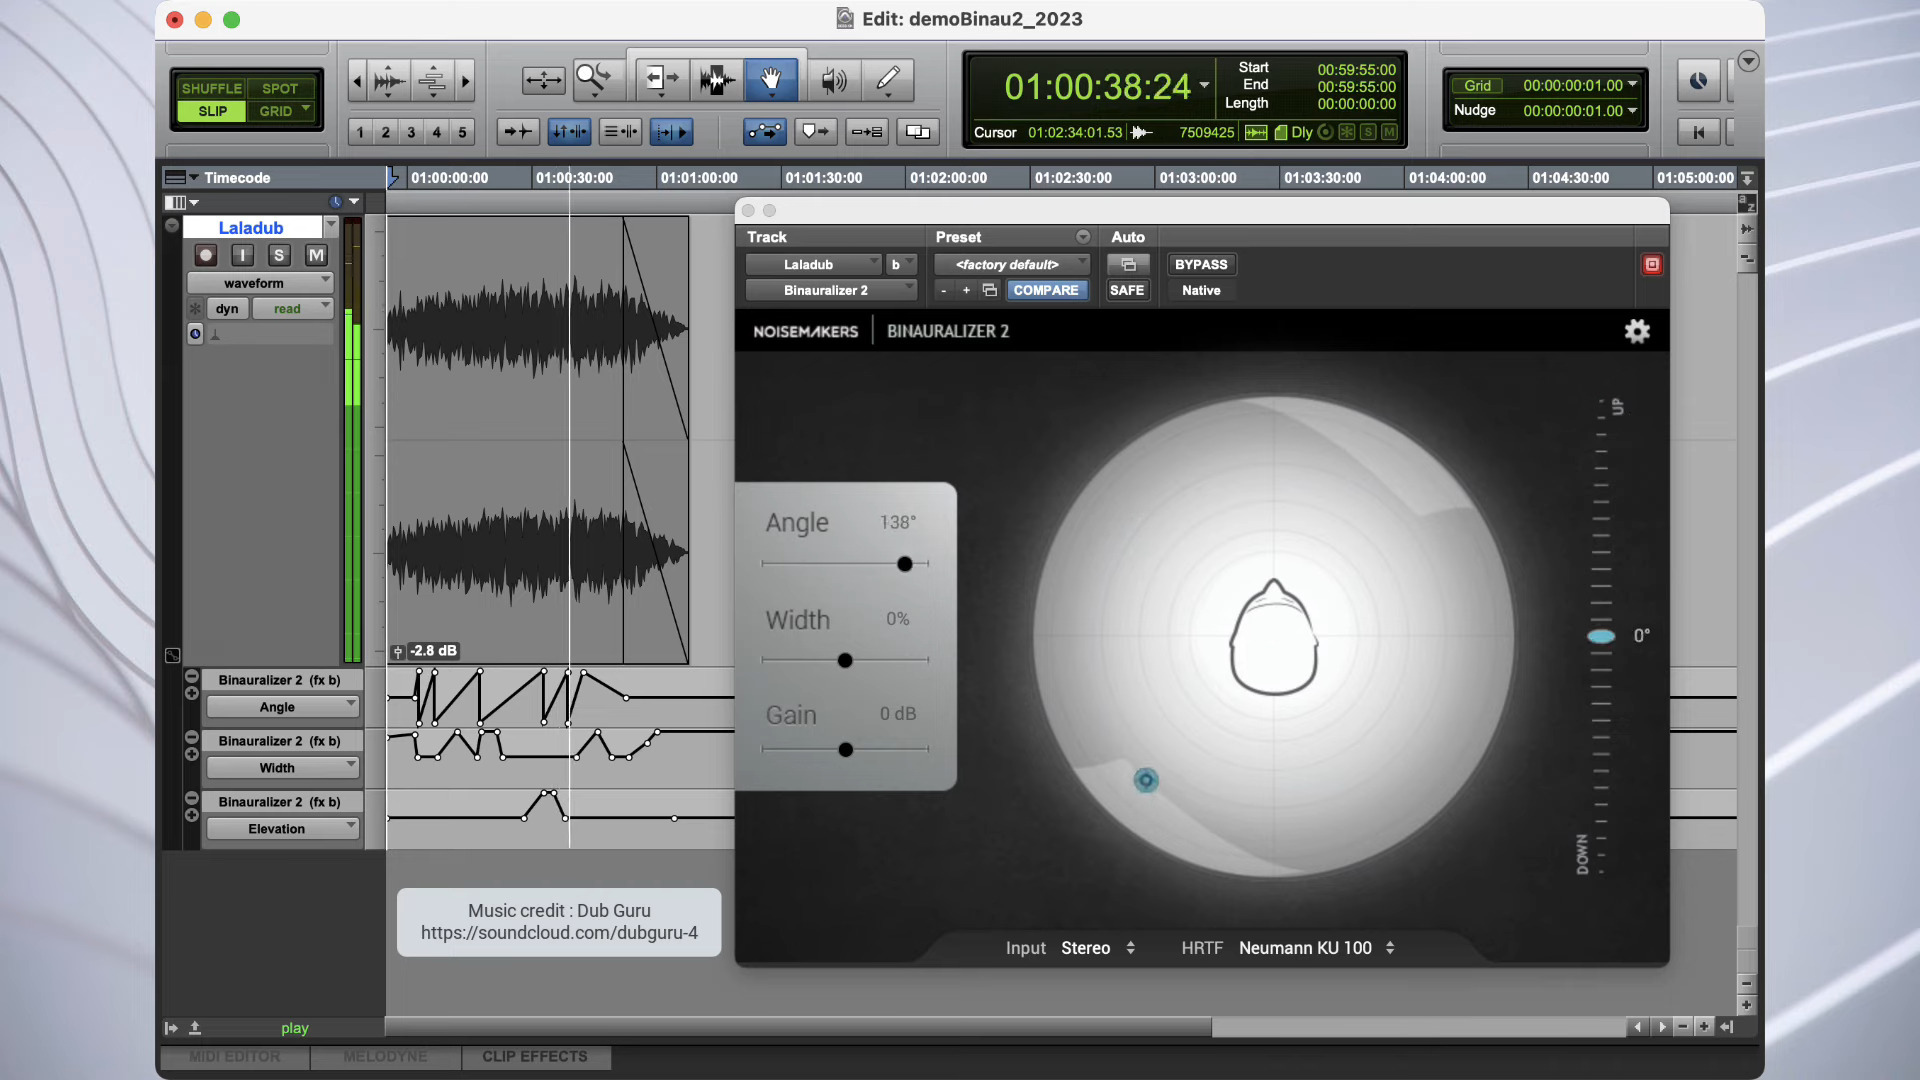Screen dimensions: 1920x1080
Task: Click the Angle slider handle
Action: click(905, 564)
